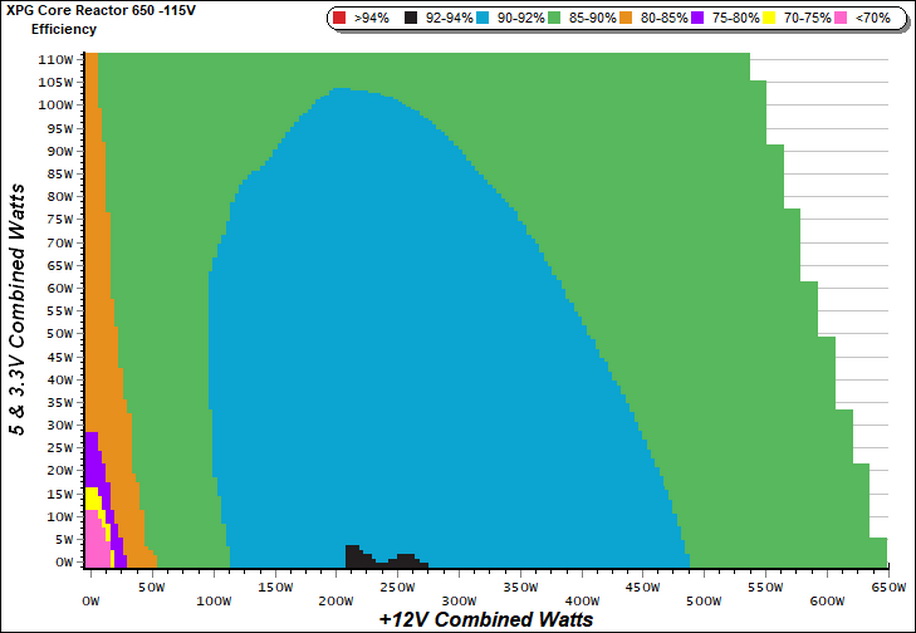Click the red >94% legend swatch
Screen dimensions: 916x633
339,18
